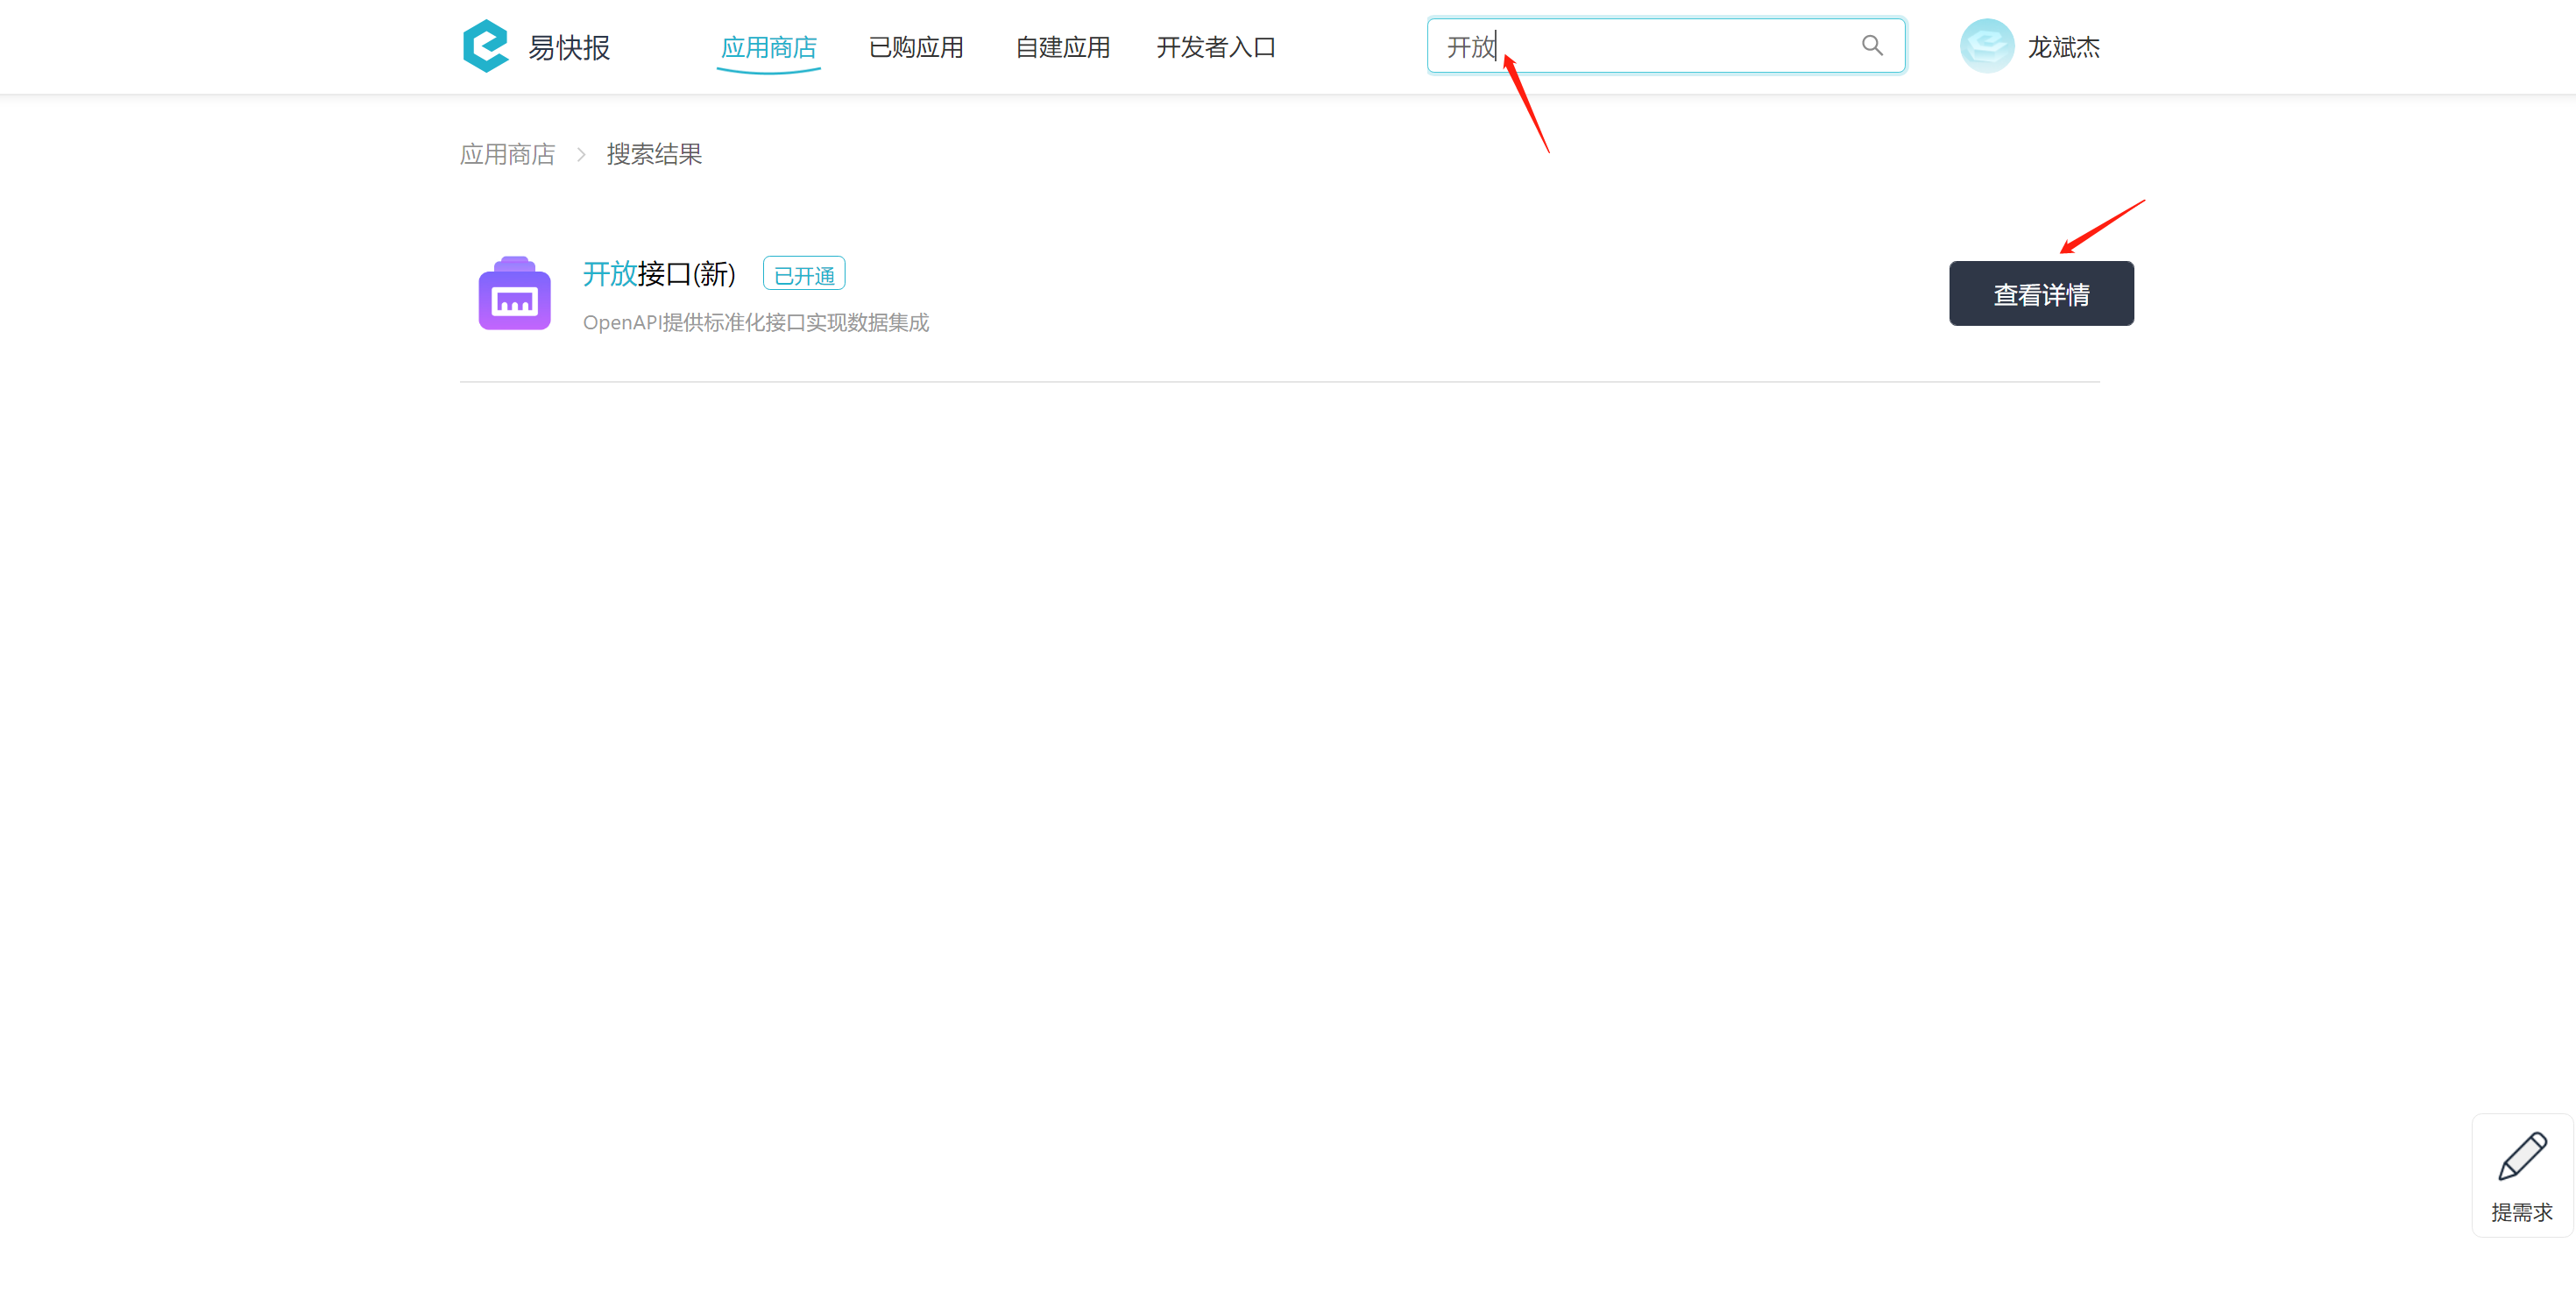Open the 已购应用 tab
Screen dimensions: 2576x1292
pos(915,47)
